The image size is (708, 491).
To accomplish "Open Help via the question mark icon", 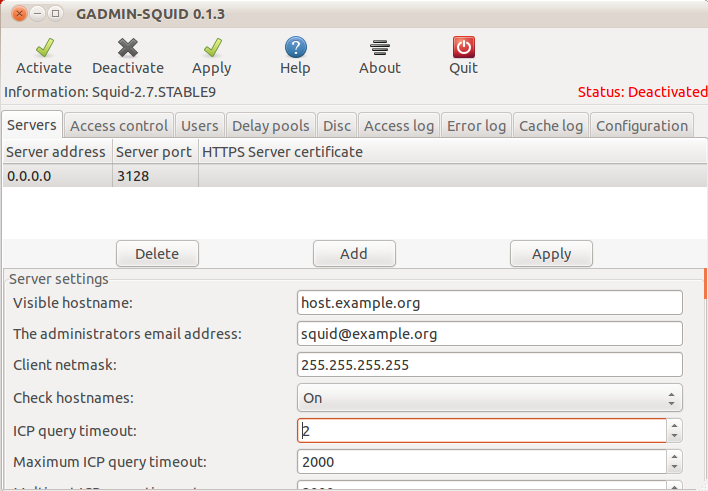I will point(296,47).
